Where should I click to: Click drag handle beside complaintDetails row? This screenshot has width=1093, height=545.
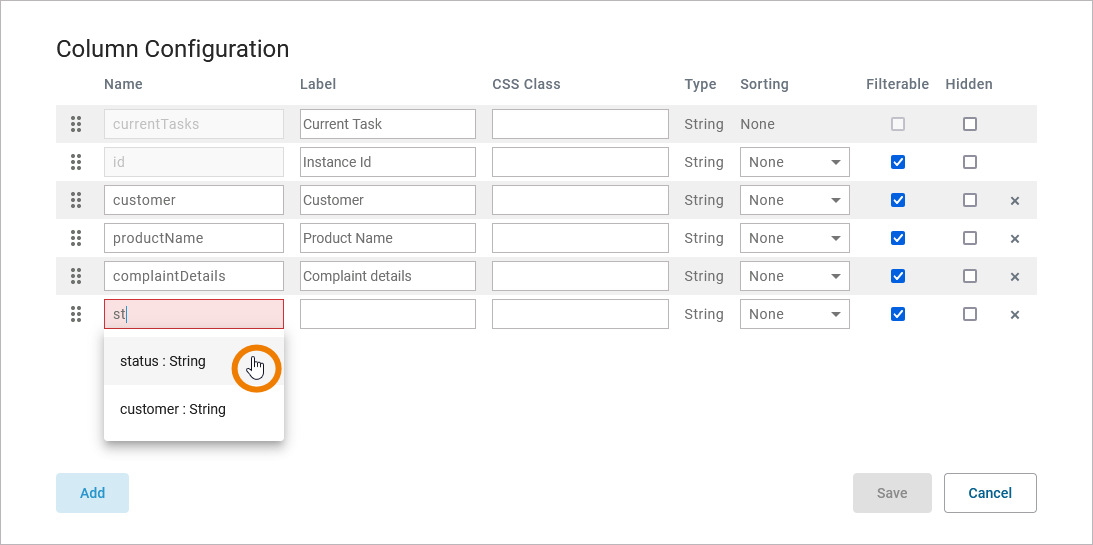(75, 276)
